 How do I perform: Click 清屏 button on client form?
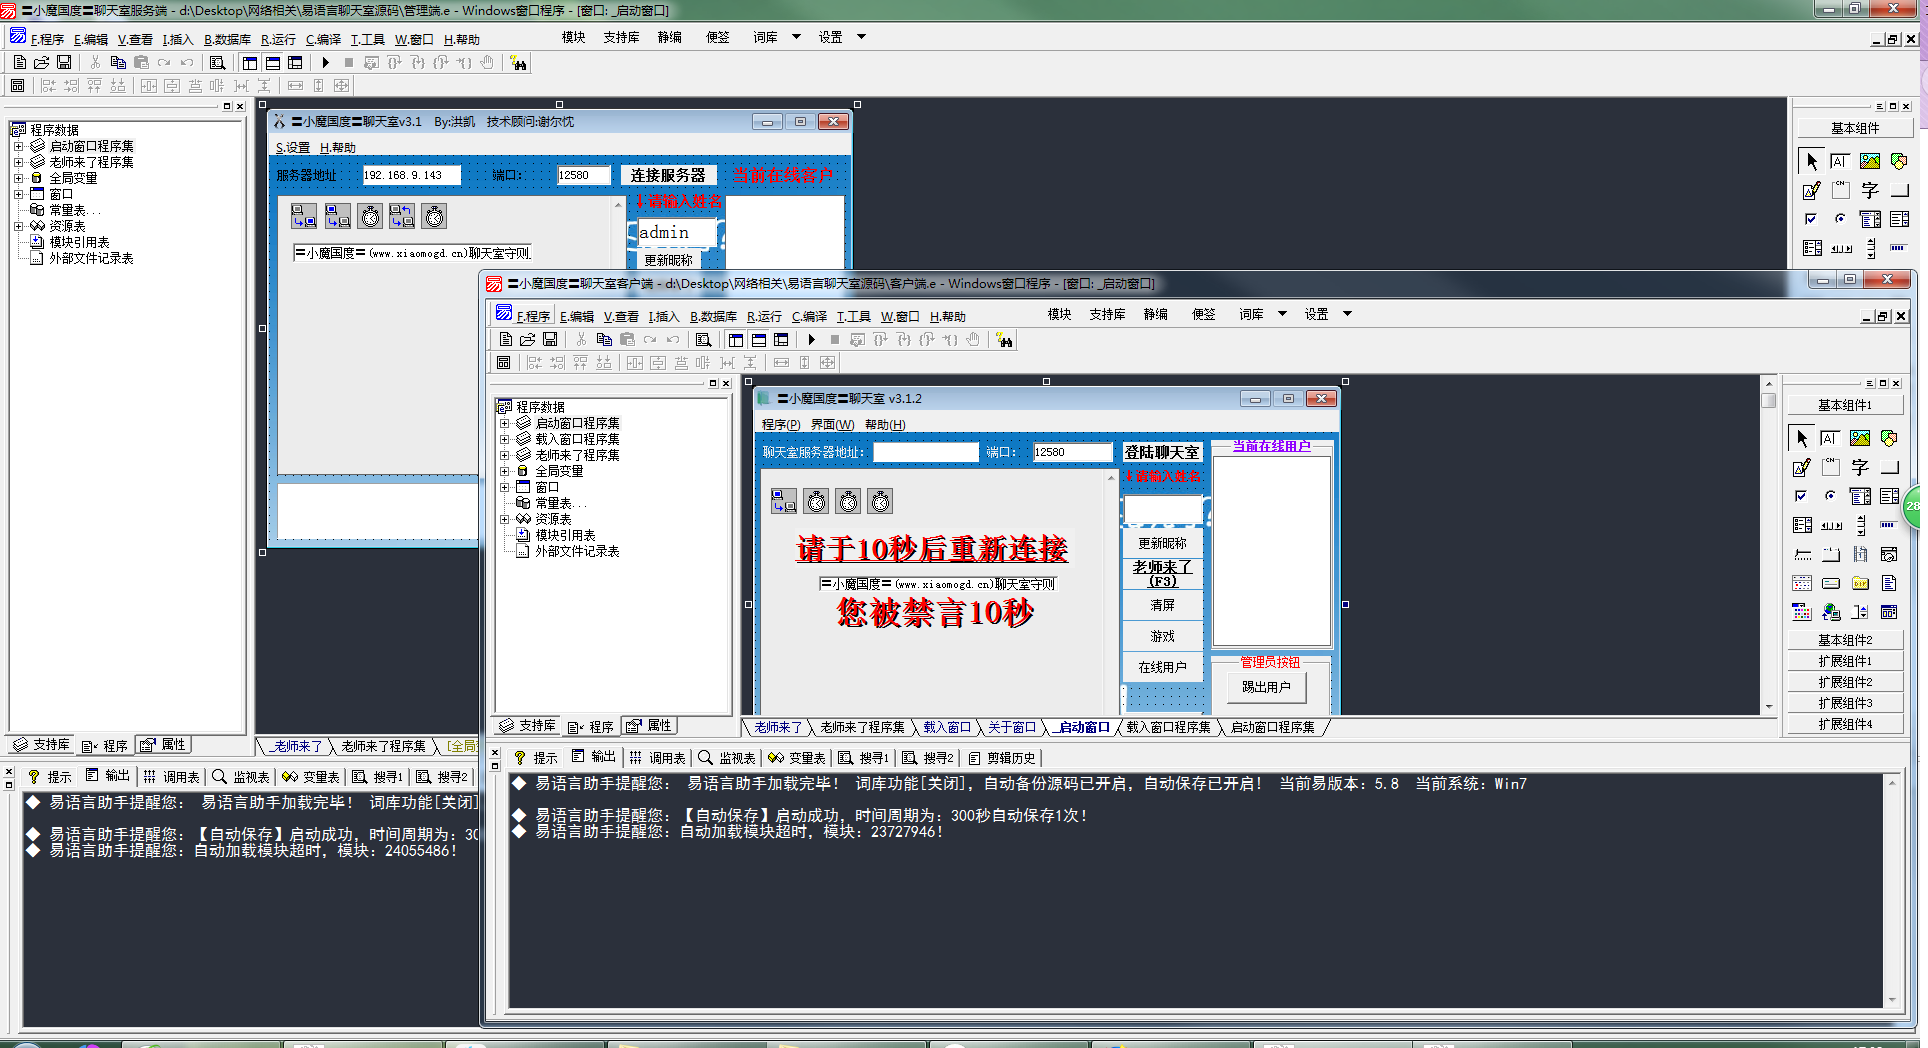coord(1162,605)
